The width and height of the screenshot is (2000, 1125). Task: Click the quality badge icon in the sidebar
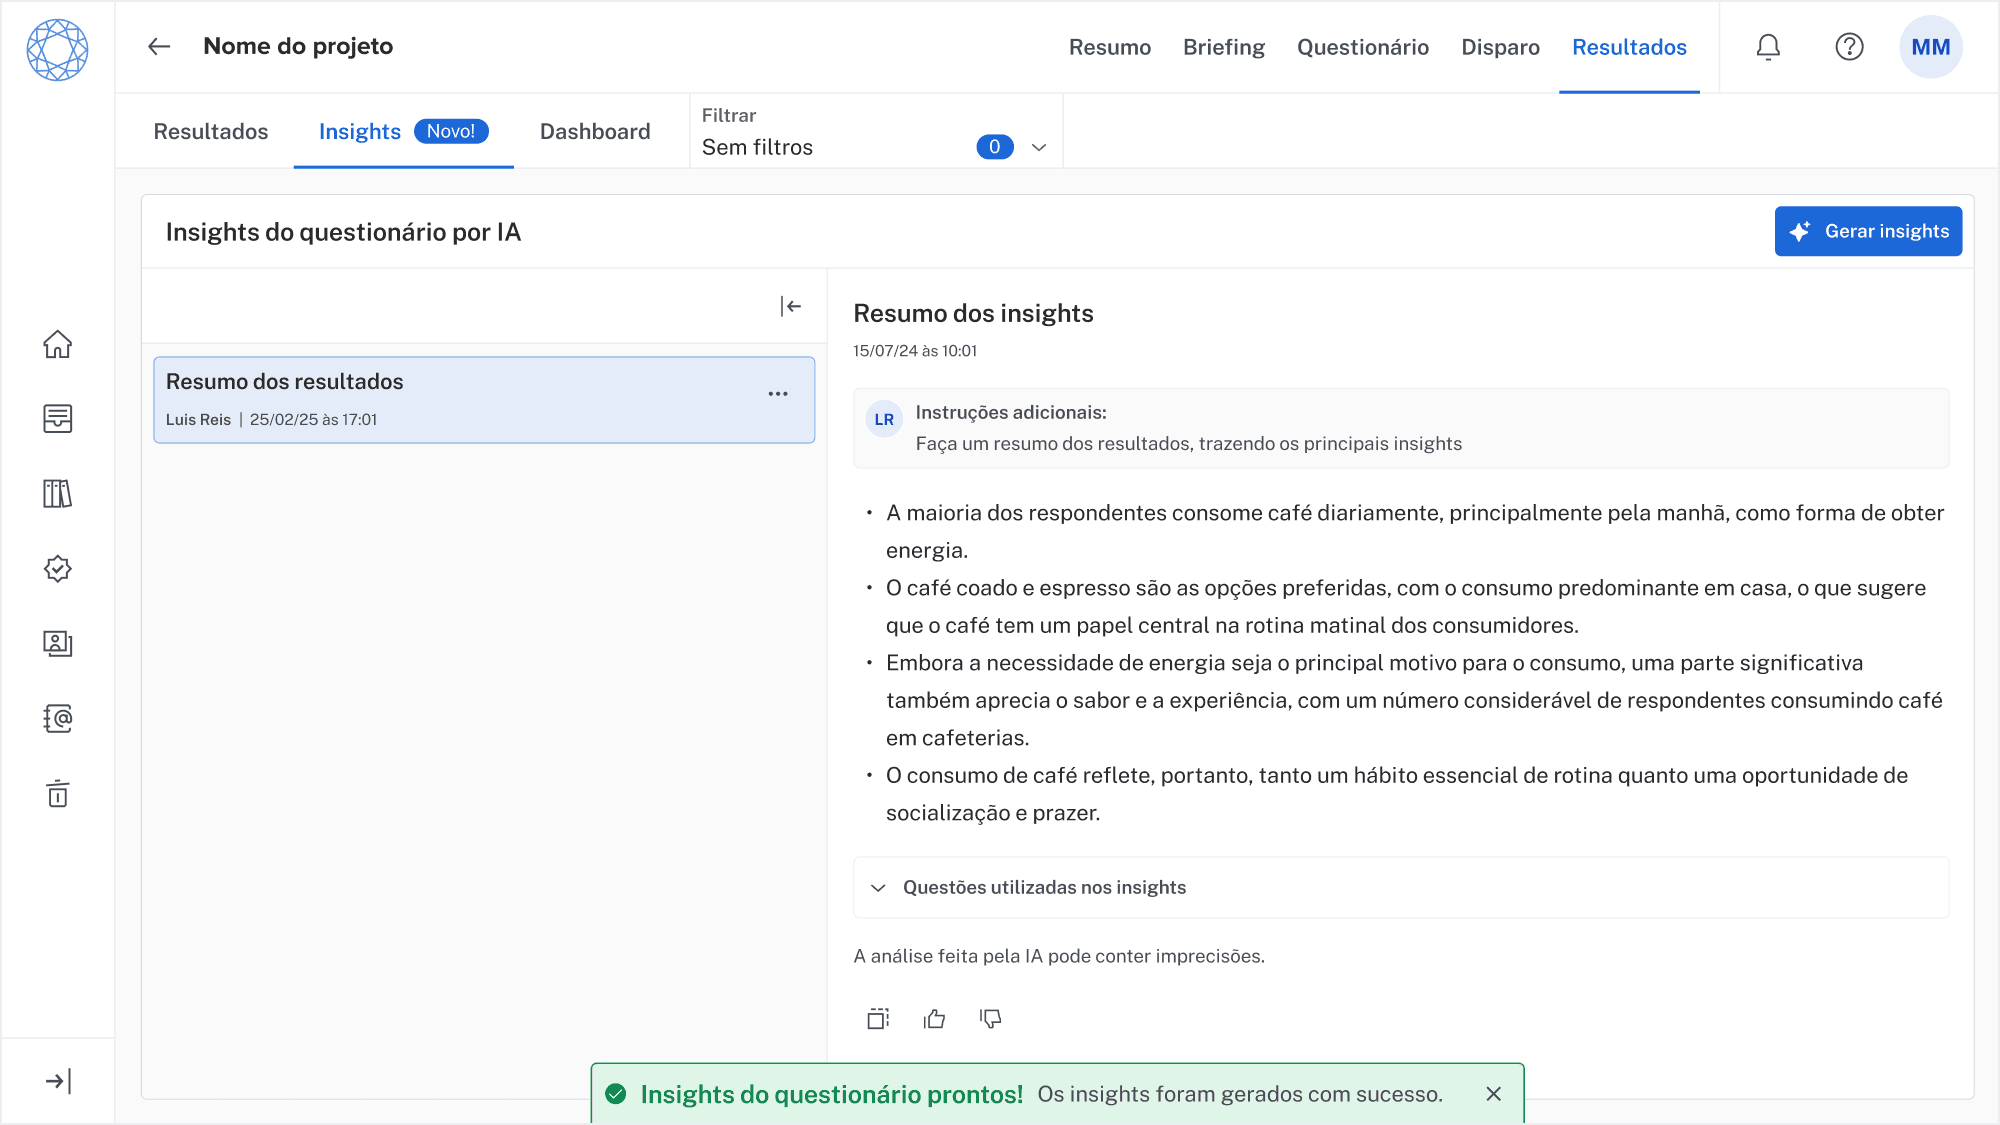coord(59,569)
